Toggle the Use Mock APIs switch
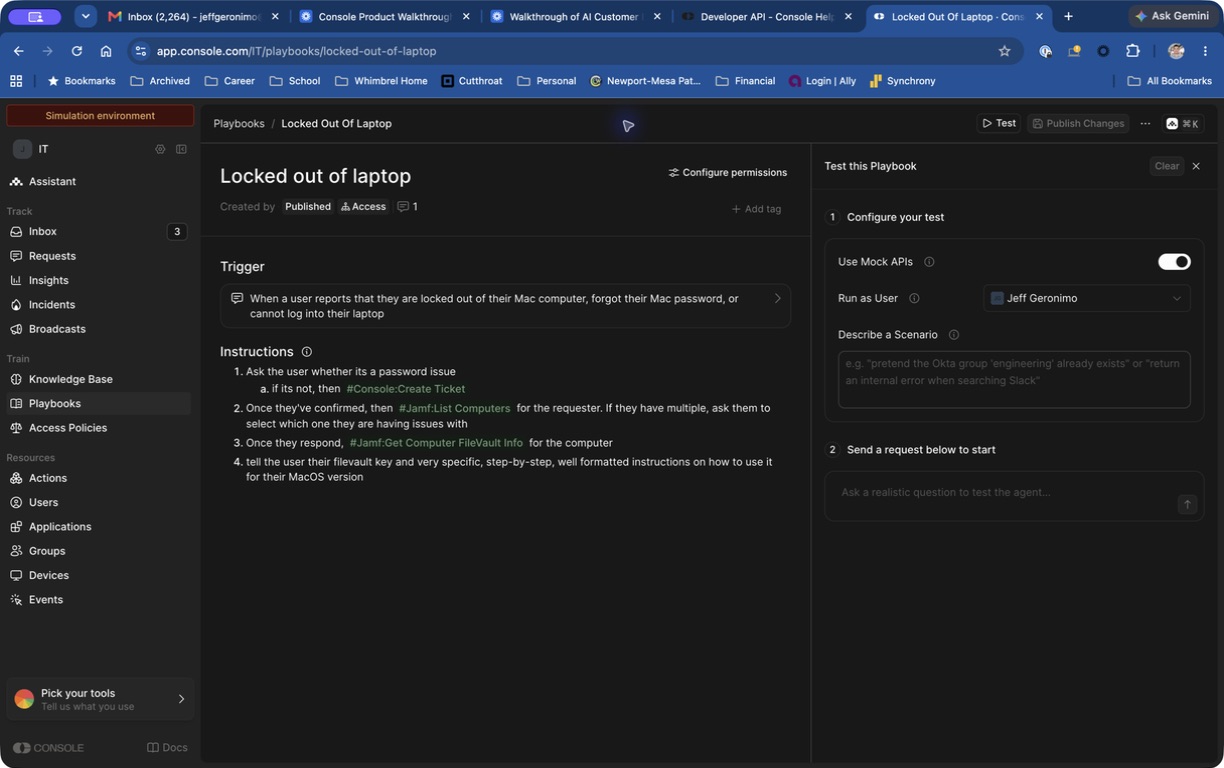This screenshot has width=1224, height=768. click(x=1174, y=262)
